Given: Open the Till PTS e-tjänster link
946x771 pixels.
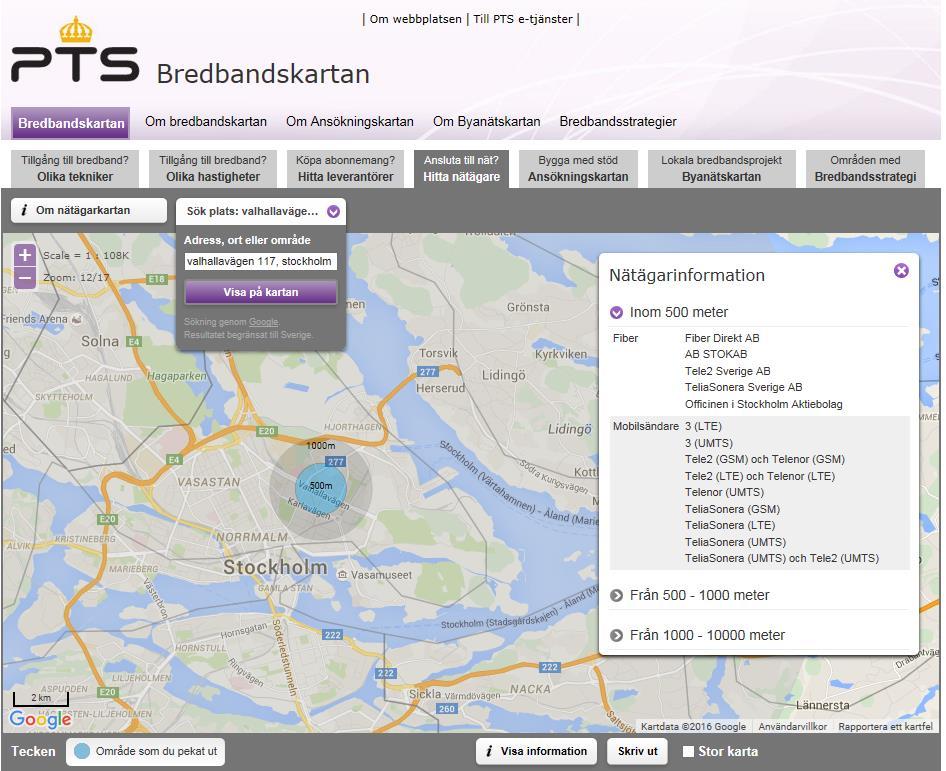Looking at the screenshot, I should [x=522, y=19].
